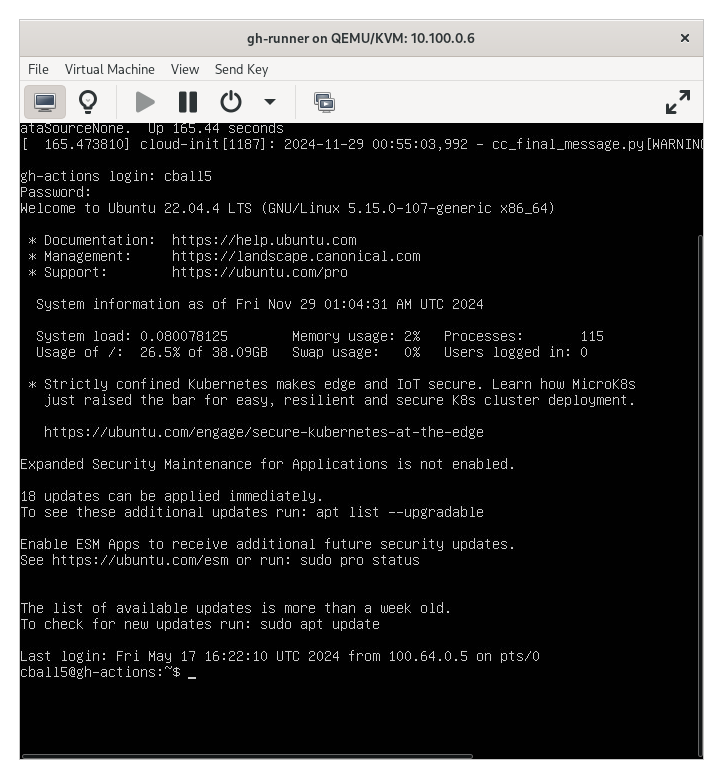Click the window title gh-runner on QEMU/KVM
723x779 pixels.
(361, 38)
